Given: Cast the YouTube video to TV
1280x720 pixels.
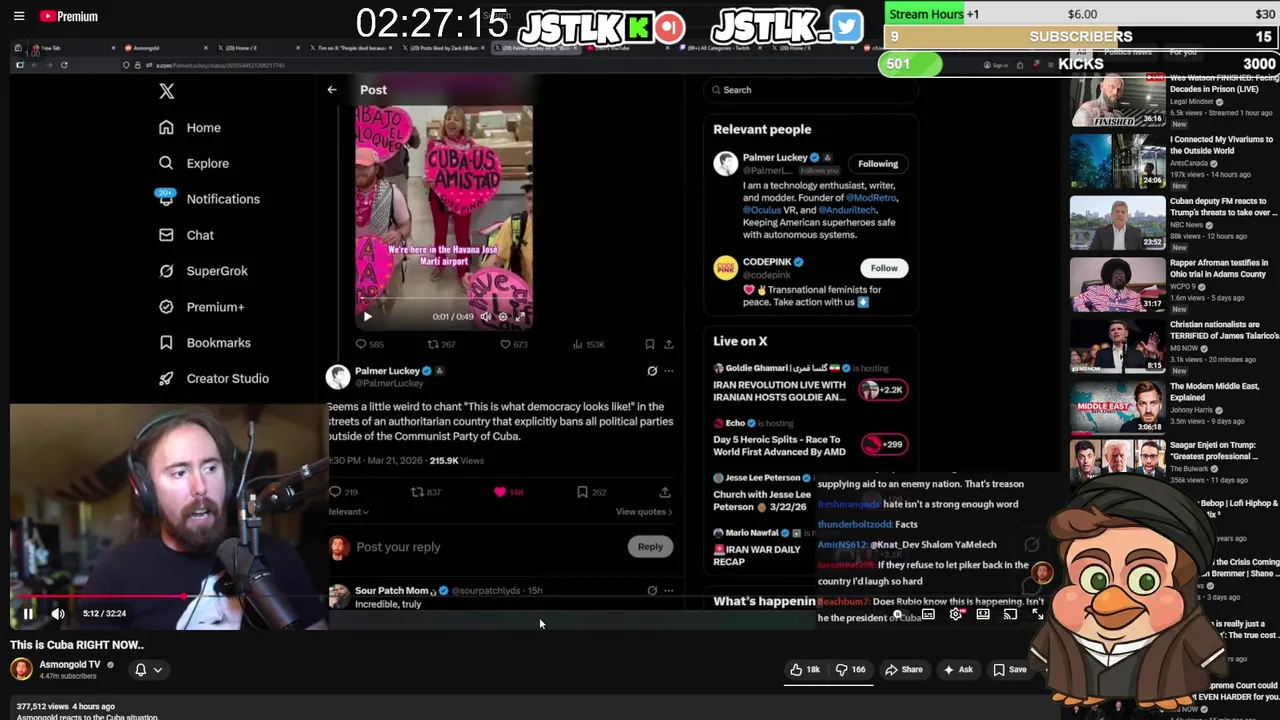Looking at the screenshot, I should click(1010, 614).
